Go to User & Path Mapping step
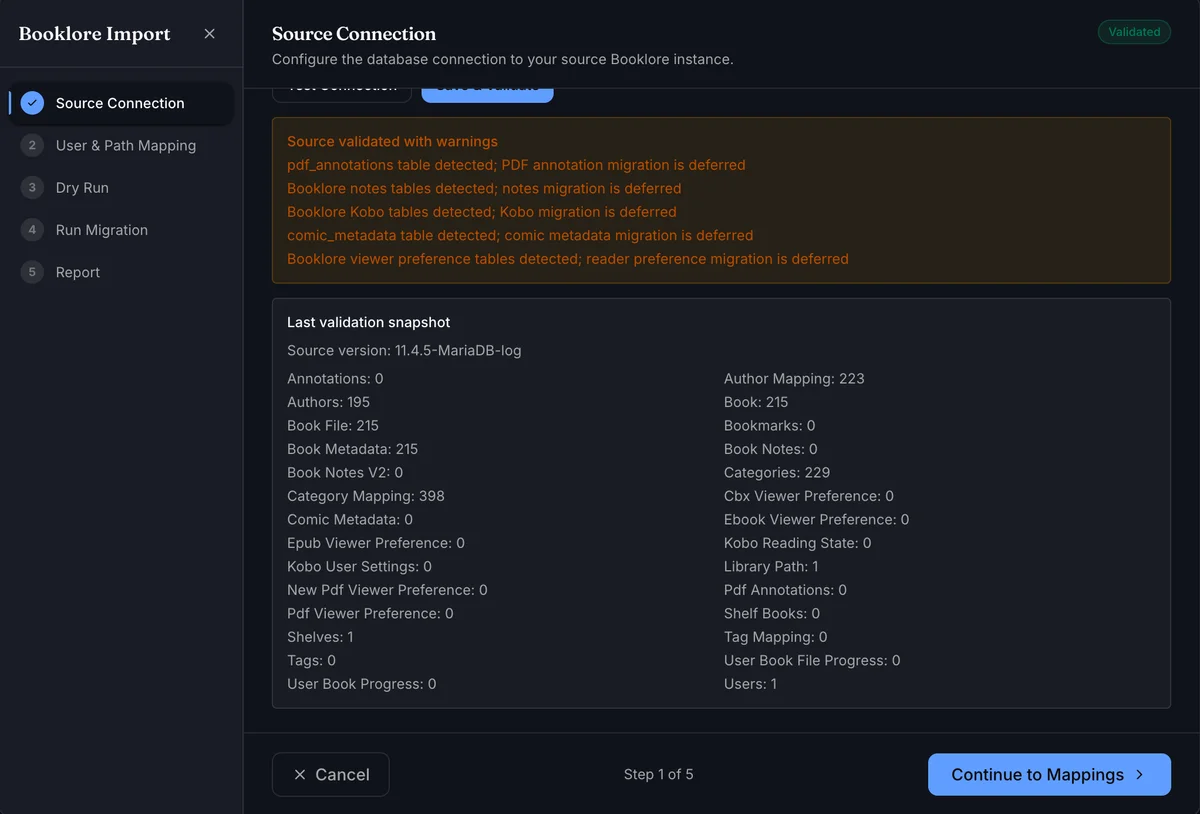This screenshot has height=814, width=1200. point(121,145)
